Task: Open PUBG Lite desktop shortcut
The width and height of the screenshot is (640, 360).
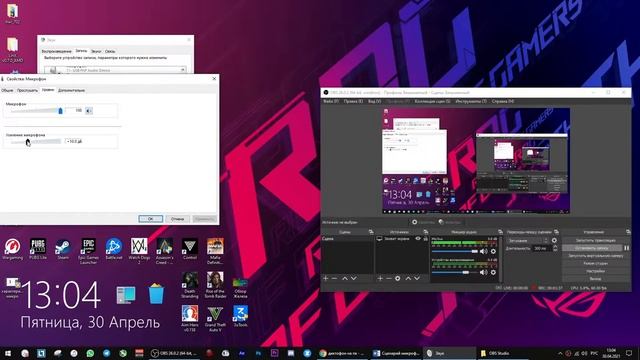Action: pyautogui.click(x=38, y=249)
